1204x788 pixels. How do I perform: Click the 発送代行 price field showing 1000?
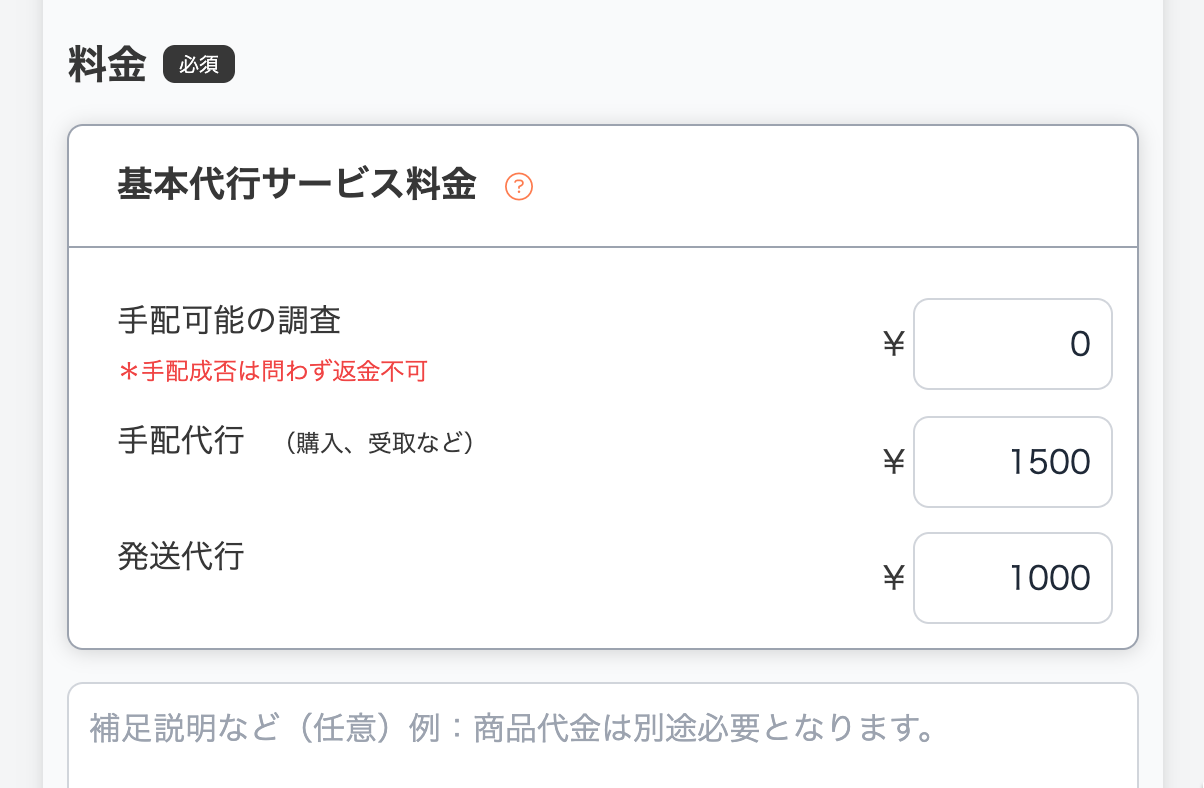(x=1011, y=578)
